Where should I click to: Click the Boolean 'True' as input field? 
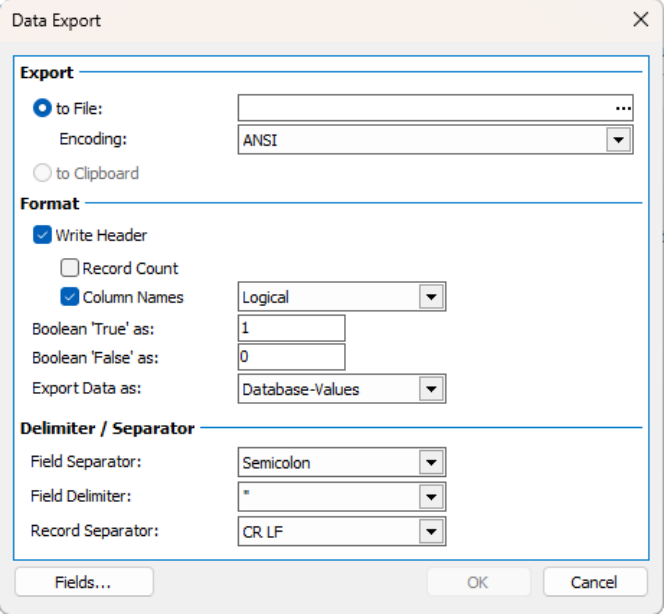pyautogui.click(x=291, y=328)
